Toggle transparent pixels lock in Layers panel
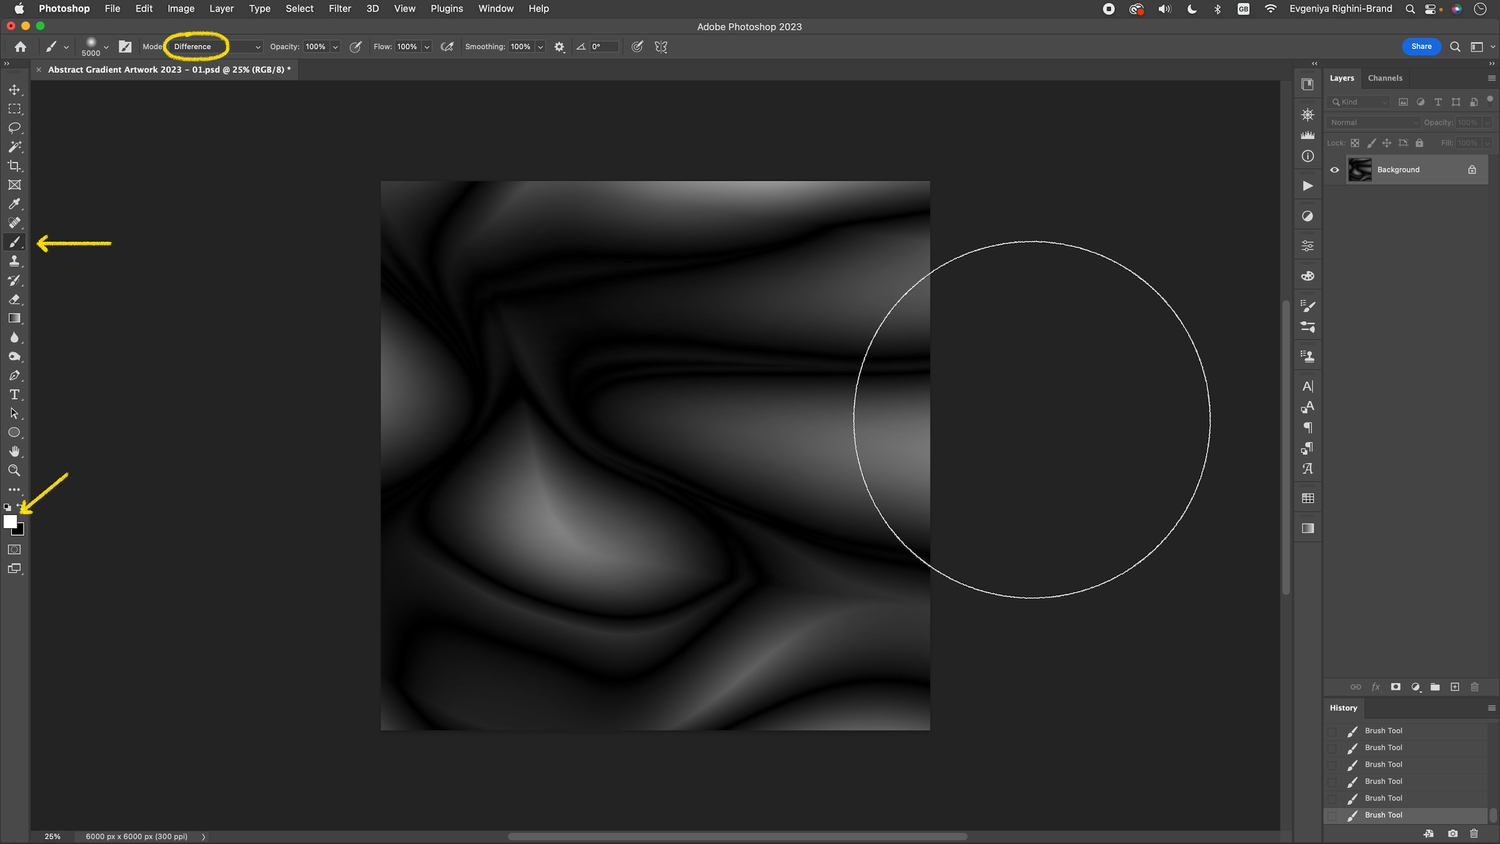Image resolution: width=1500 pixels, height=844 pixels. [1354, 143]
